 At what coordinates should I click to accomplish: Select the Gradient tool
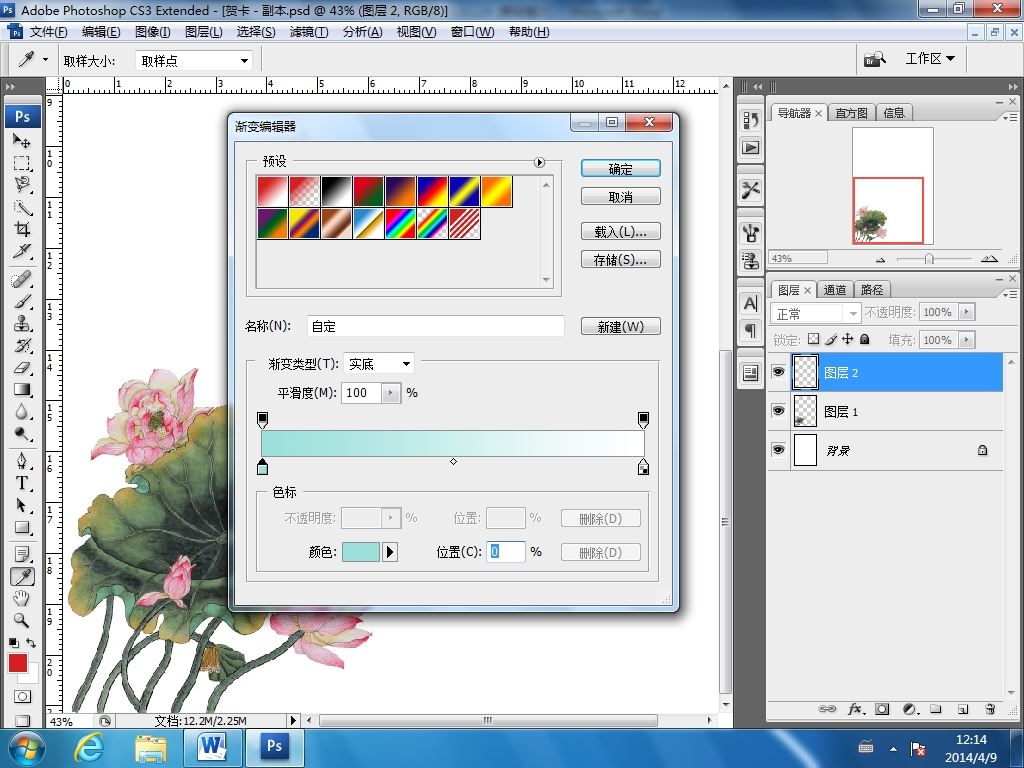coord(22,390)
